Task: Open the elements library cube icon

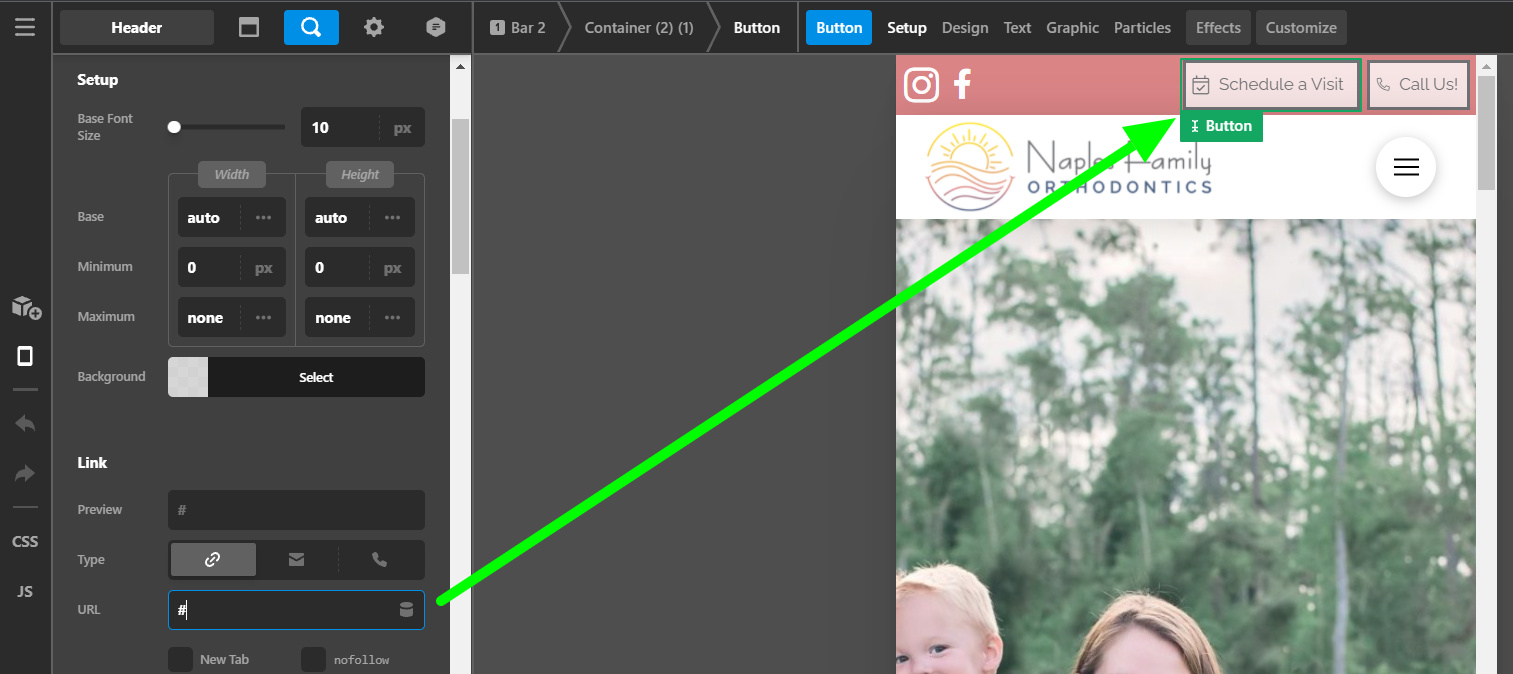Action: pos(26,307)
